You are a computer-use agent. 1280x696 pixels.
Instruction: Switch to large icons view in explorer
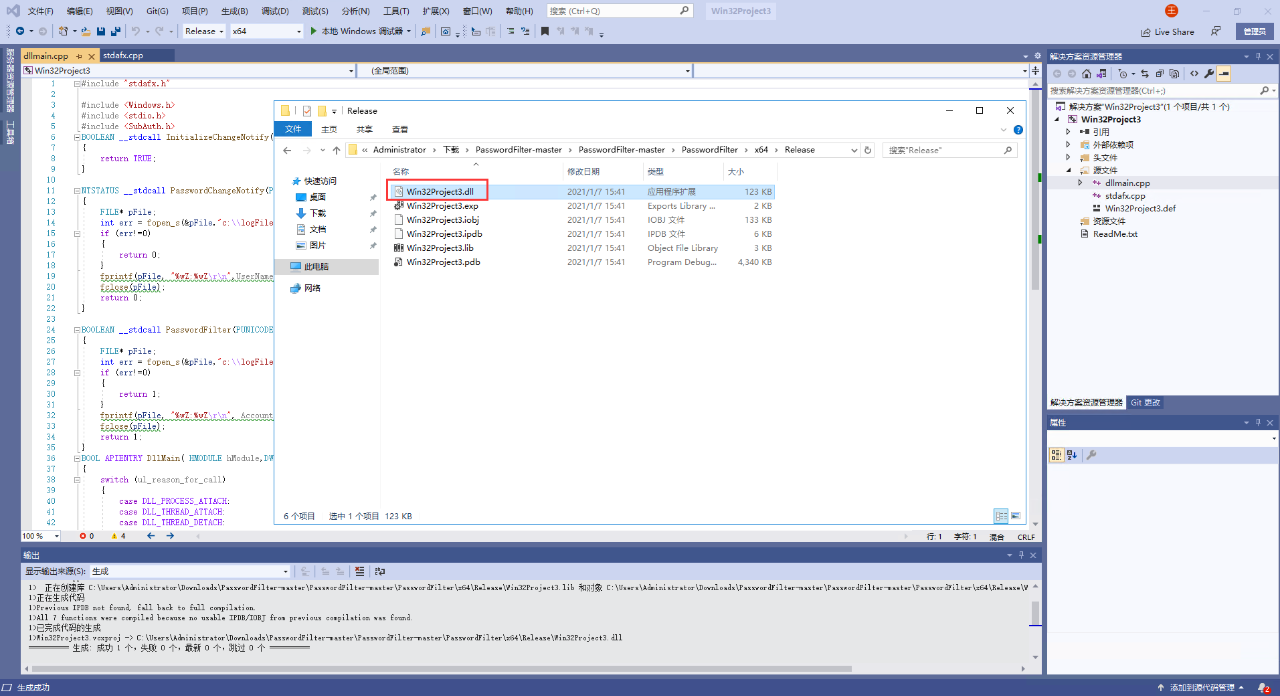[1016, 516]
